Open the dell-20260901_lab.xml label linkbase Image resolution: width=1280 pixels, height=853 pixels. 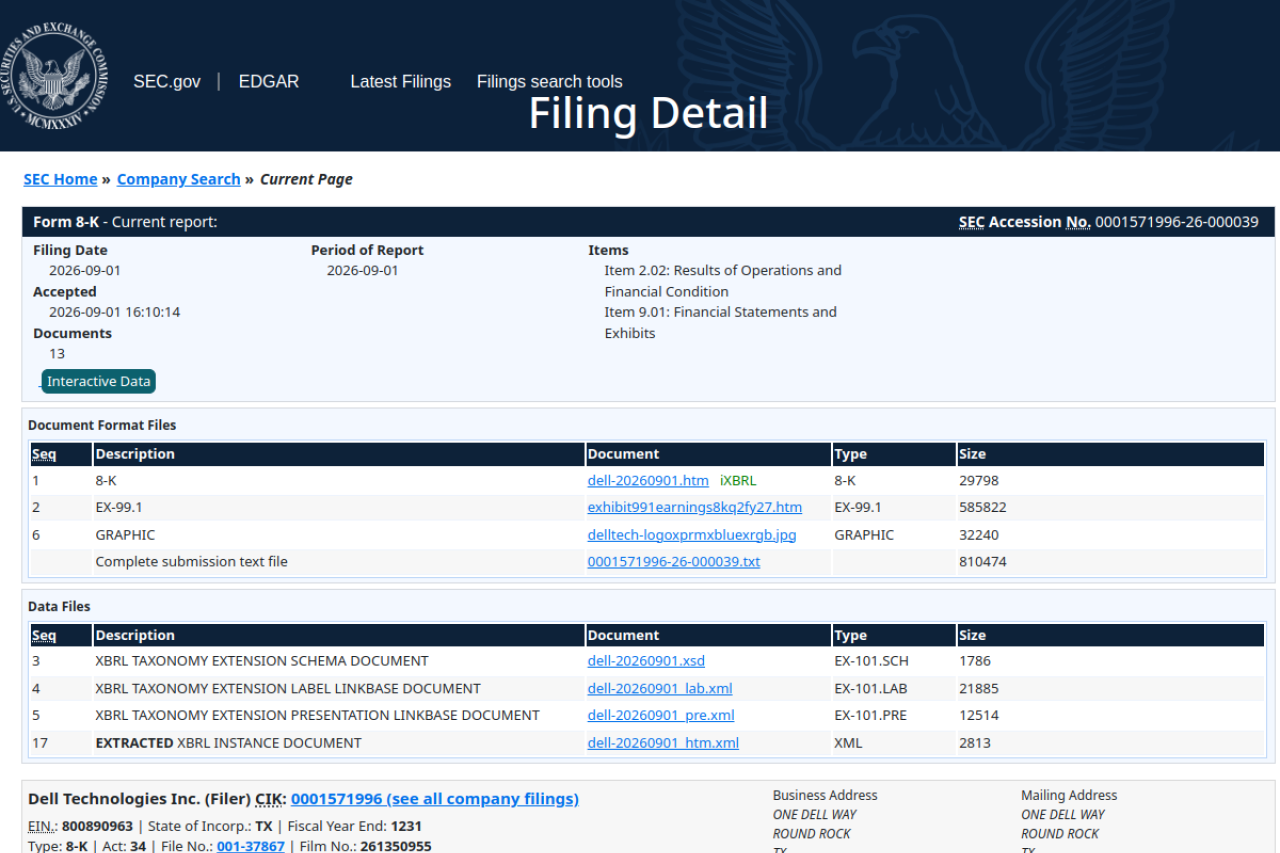tap(660, 689)
